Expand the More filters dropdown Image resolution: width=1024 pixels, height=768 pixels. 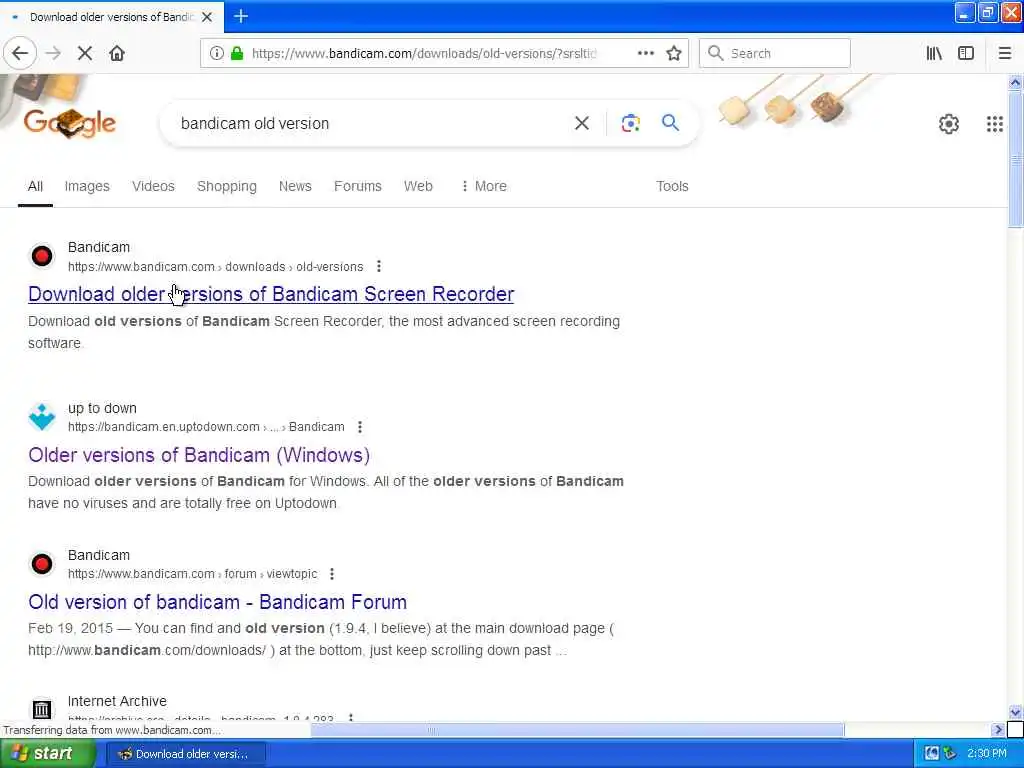(x=484, y=187)
